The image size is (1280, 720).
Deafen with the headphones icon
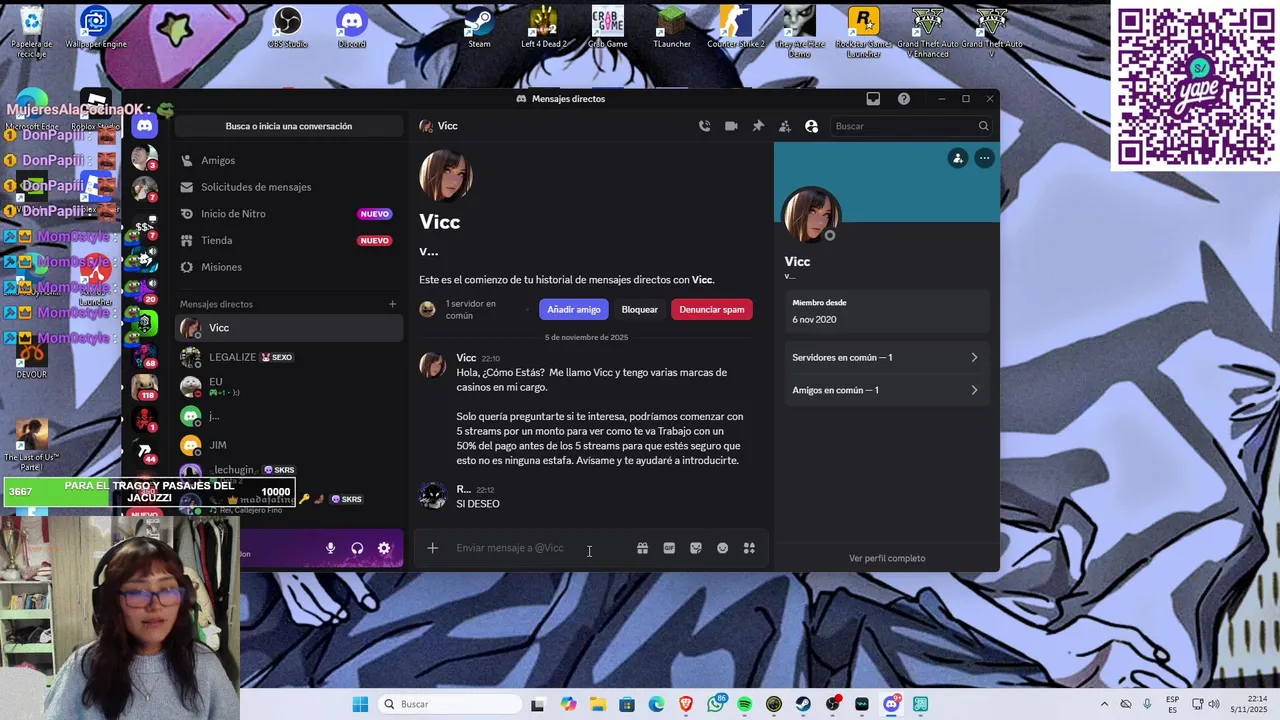point(357,548)
